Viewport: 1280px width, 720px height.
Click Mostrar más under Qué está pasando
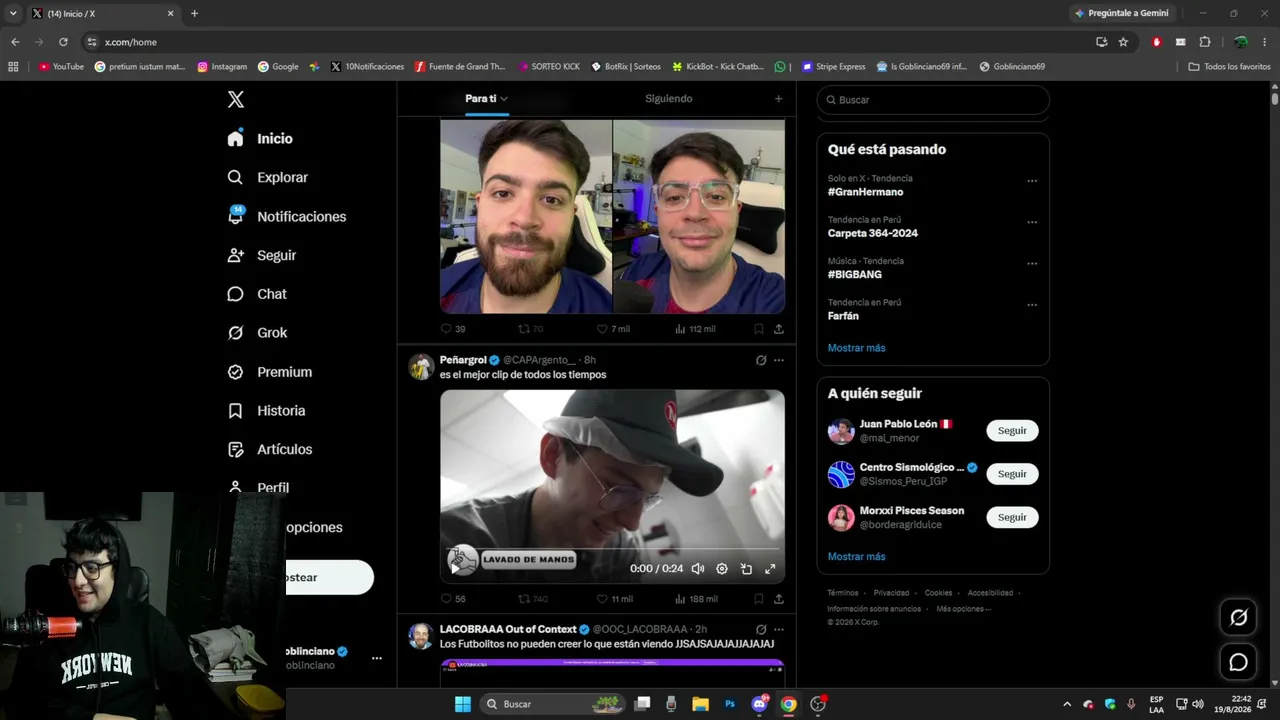pos(856,348)
